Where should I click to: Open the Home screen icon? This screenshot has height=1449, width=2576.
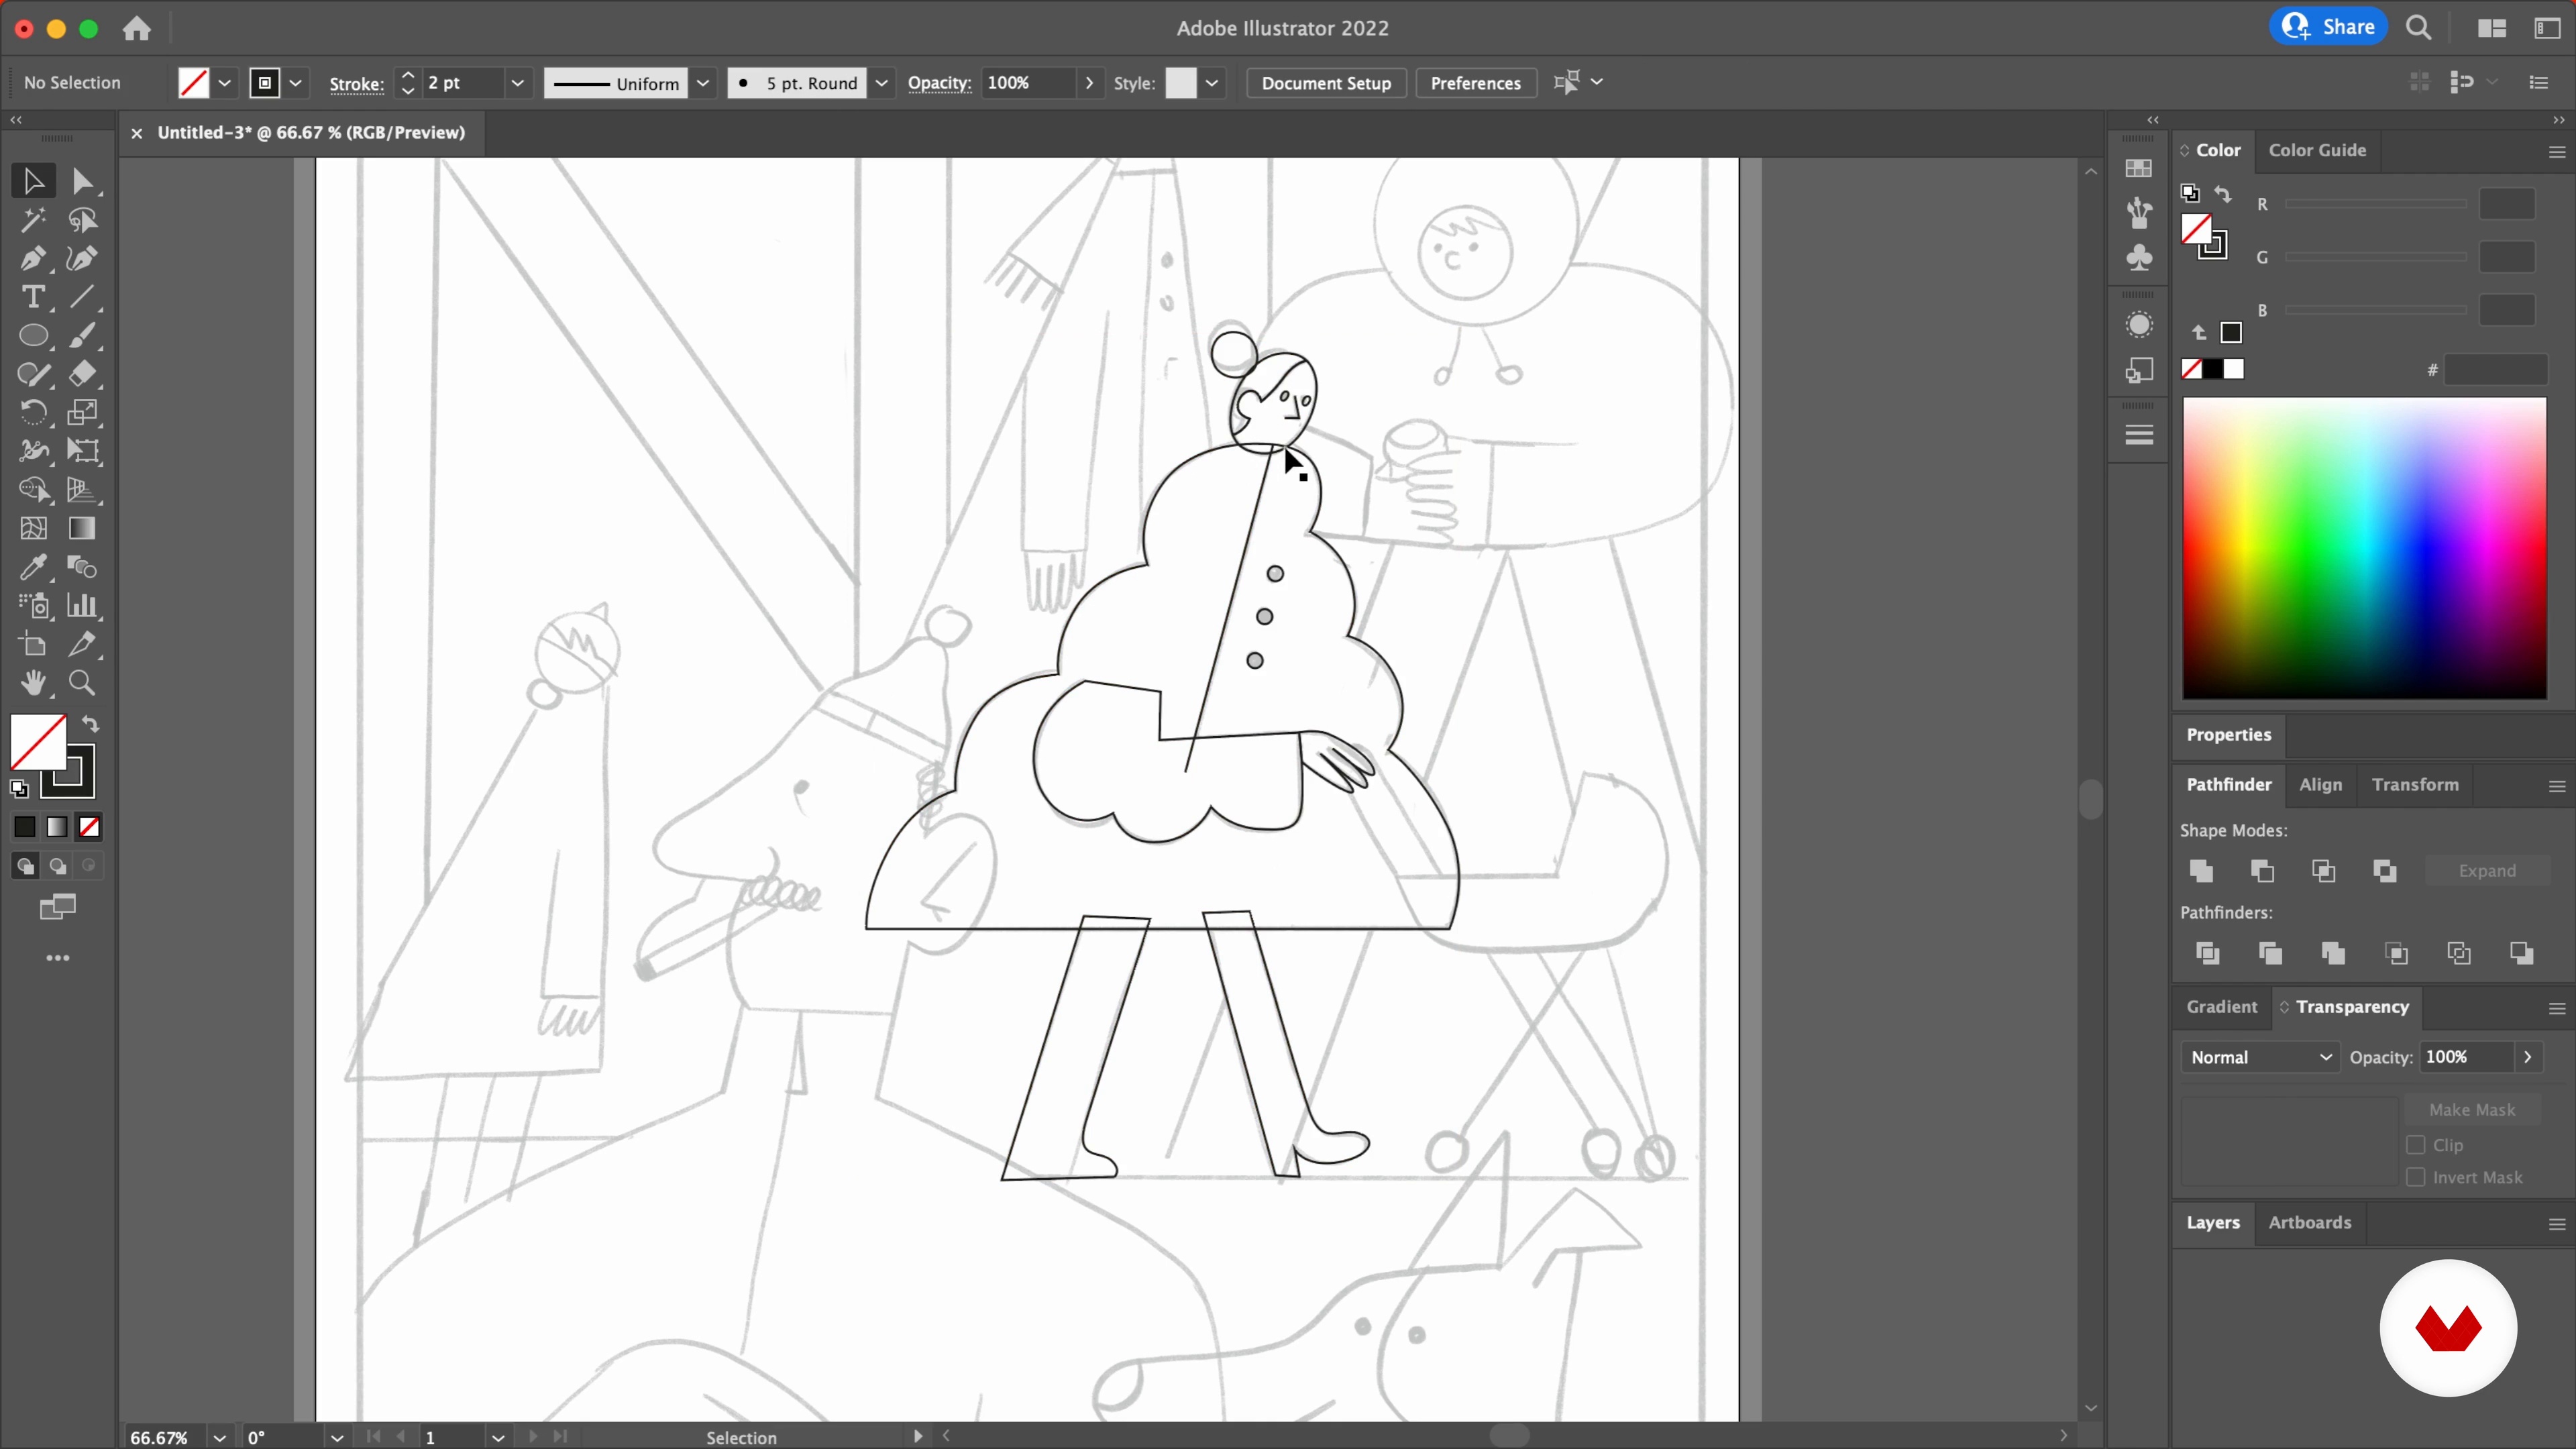pyautogui.click(x=137, y=28)
